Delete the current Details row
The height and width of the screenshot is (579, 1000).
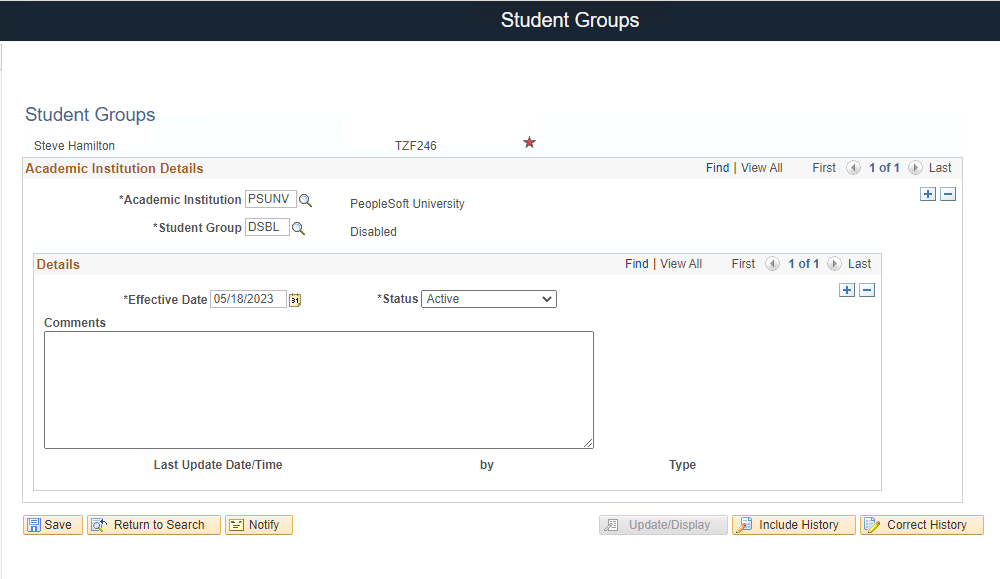pyautogui.click(x=867, y=290)
